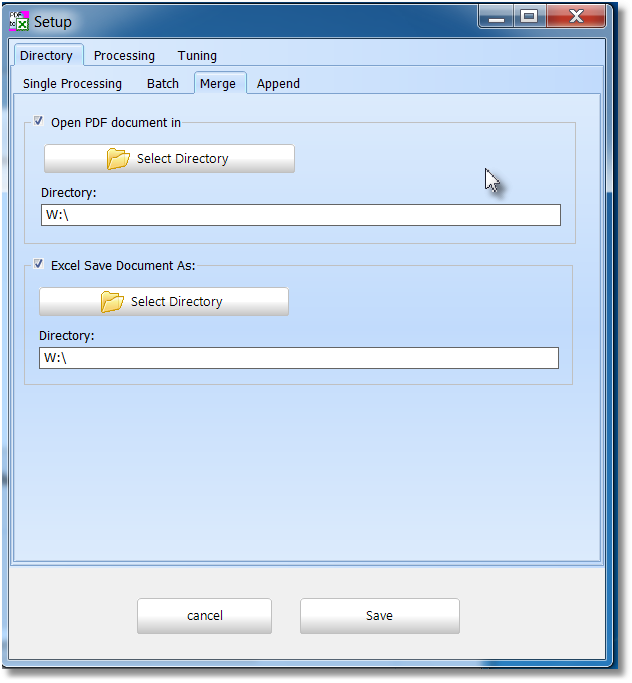Click the Setup app icon in title bar
Screen dimensions: 632x683
(x=19, y=21)
